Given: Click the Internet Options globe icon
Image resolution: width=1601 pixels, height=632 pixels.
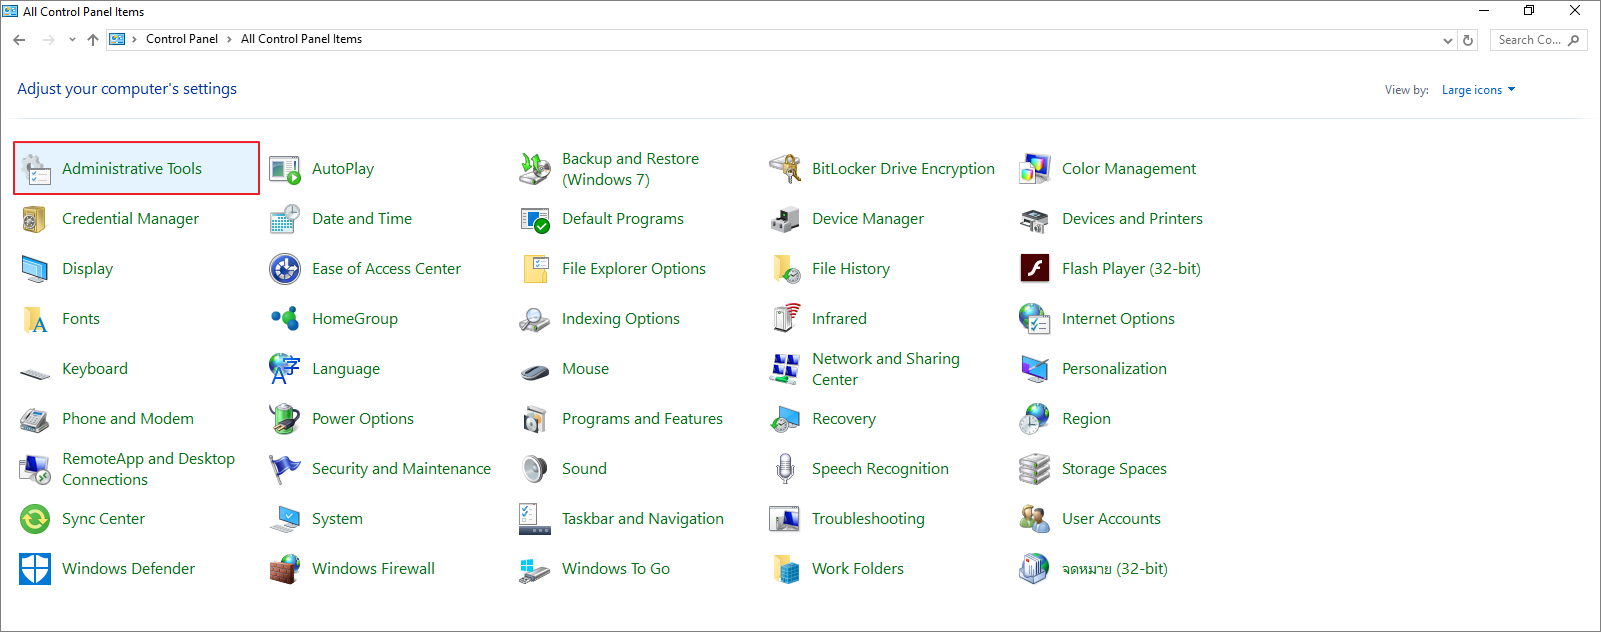Looking at the screenshot, I should click(1035, 319).
